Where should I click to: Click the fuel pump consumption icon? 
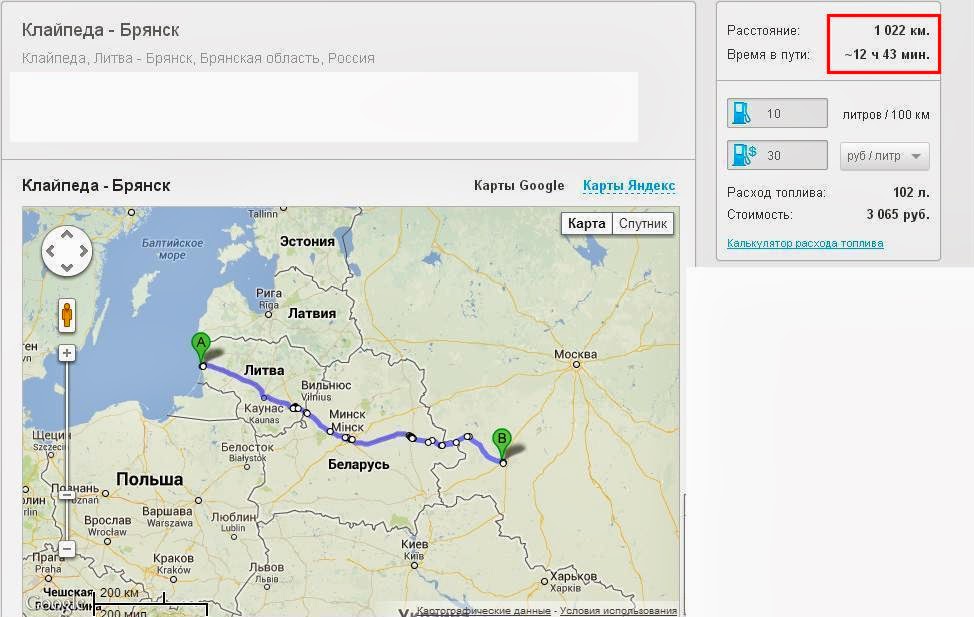tap(741, 113)
